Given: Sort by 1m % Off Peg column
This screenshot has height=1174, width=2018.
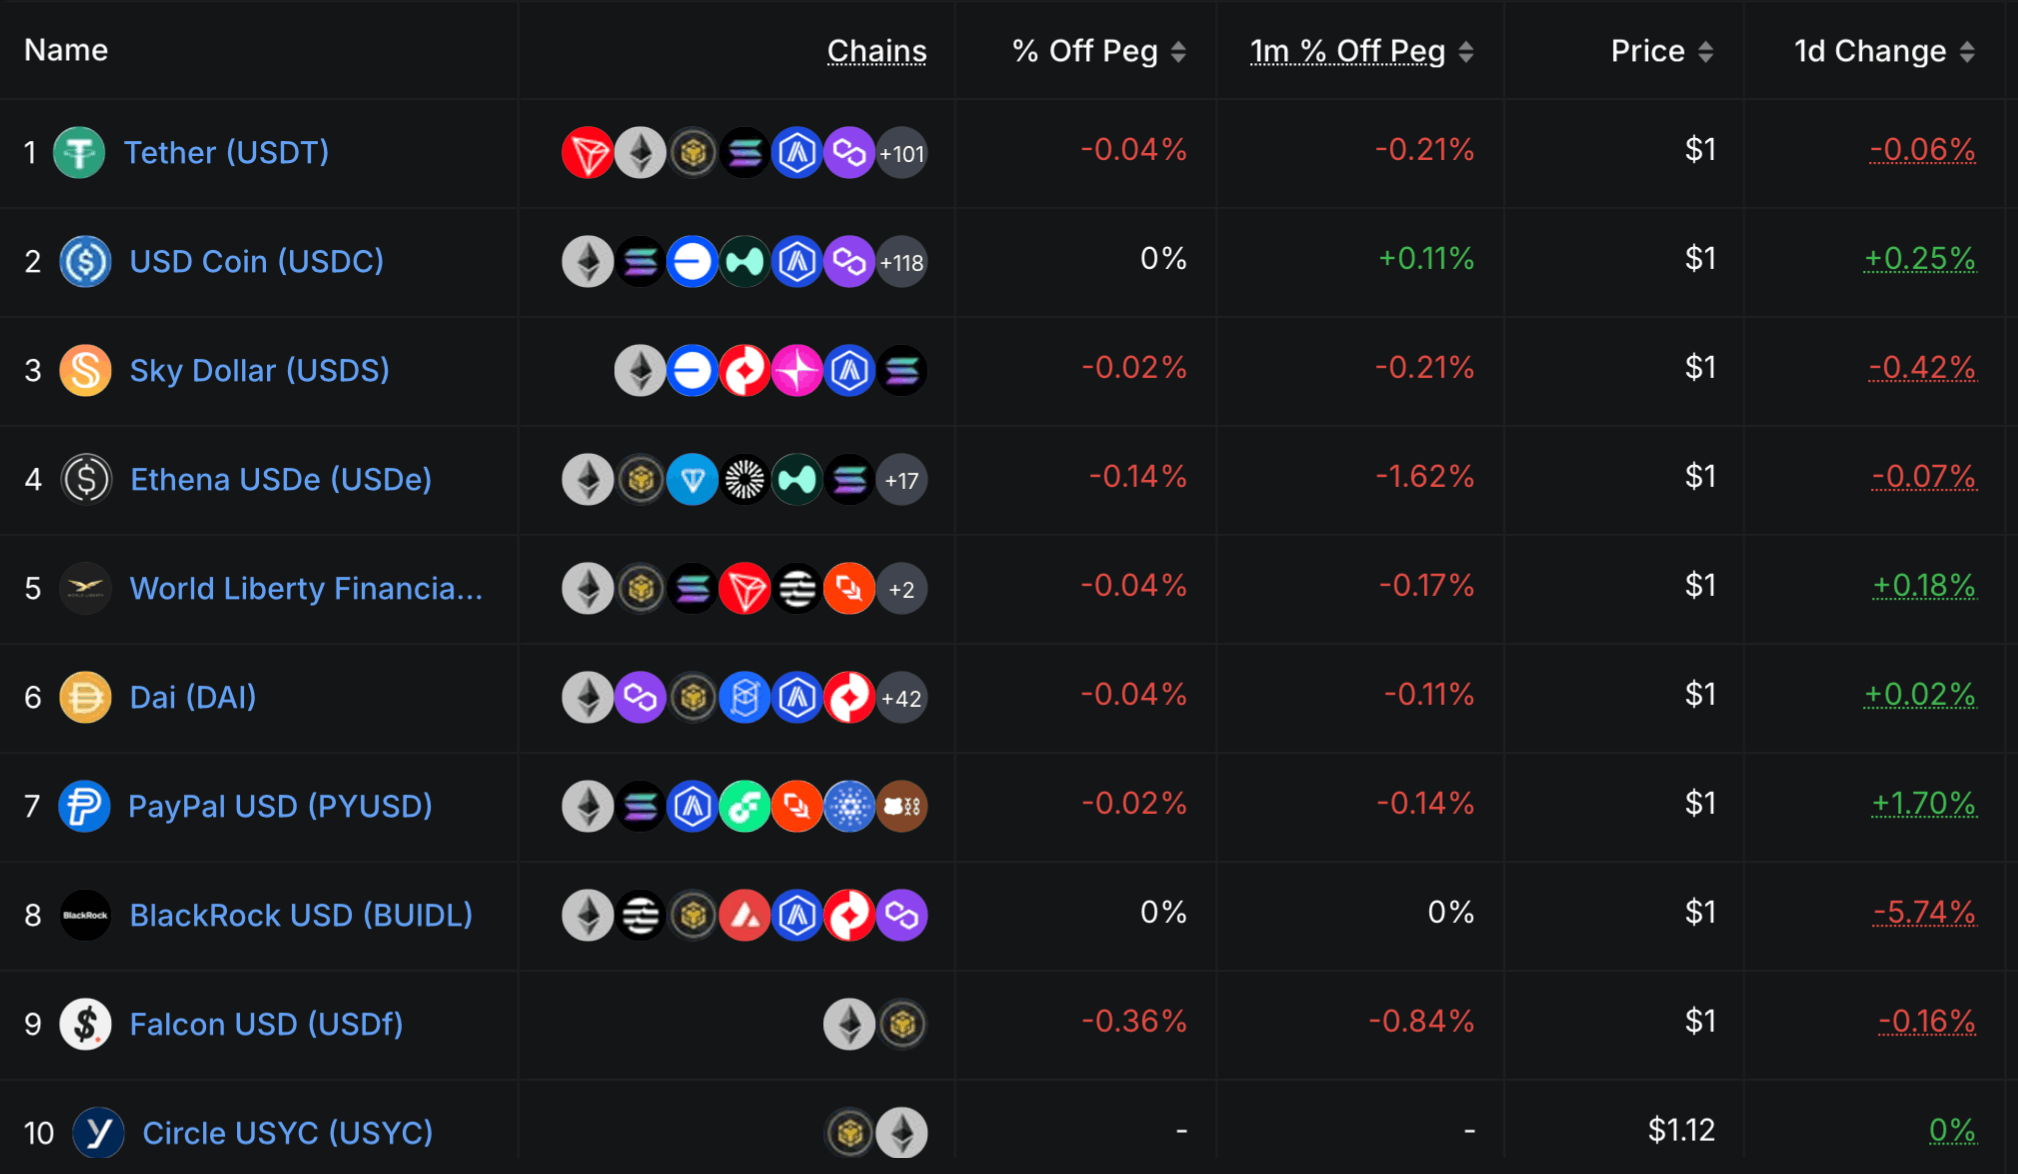Looking at the screenshot, I should point(1466,52).
